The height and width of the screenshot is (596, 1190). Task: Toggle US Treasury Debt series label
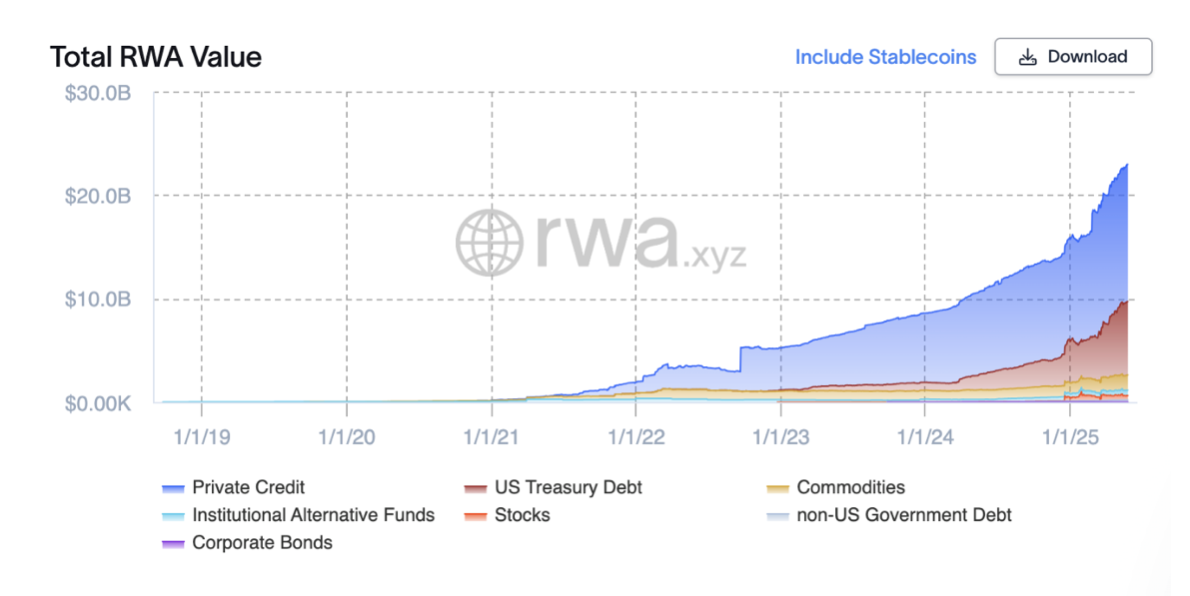(568, 487)
